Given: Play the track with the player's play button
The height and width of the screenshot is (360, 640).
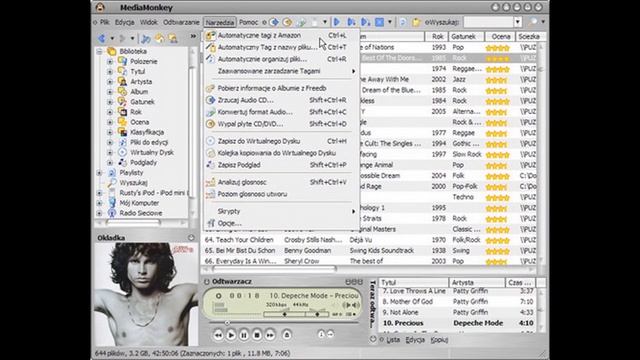Looking at the screenshot, I should coord(231,335).
